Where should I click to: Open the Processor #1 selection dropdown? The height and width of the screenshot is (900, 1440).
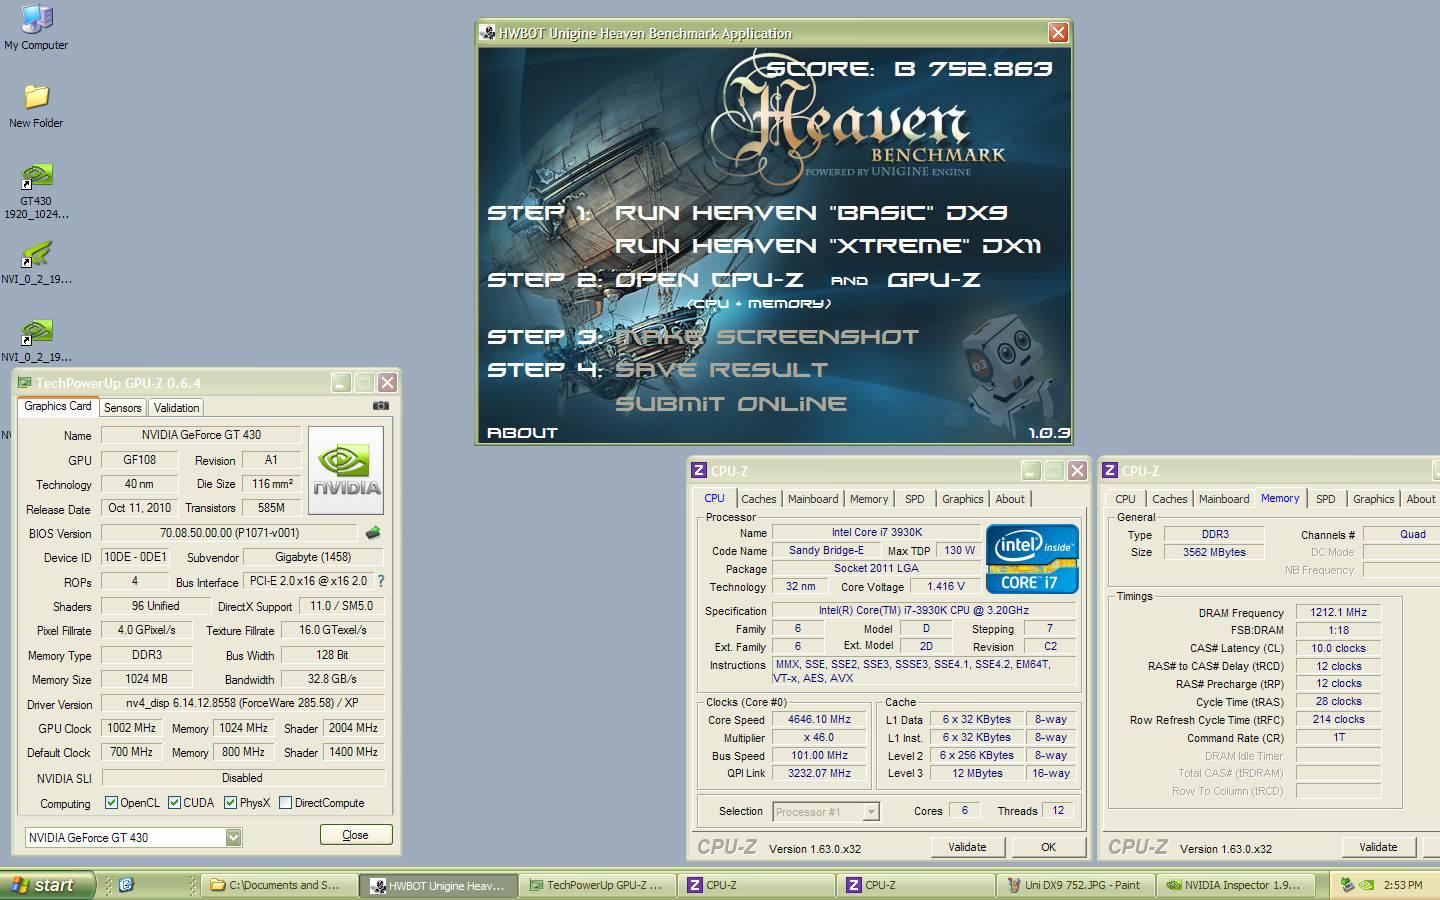pos(871,812)
